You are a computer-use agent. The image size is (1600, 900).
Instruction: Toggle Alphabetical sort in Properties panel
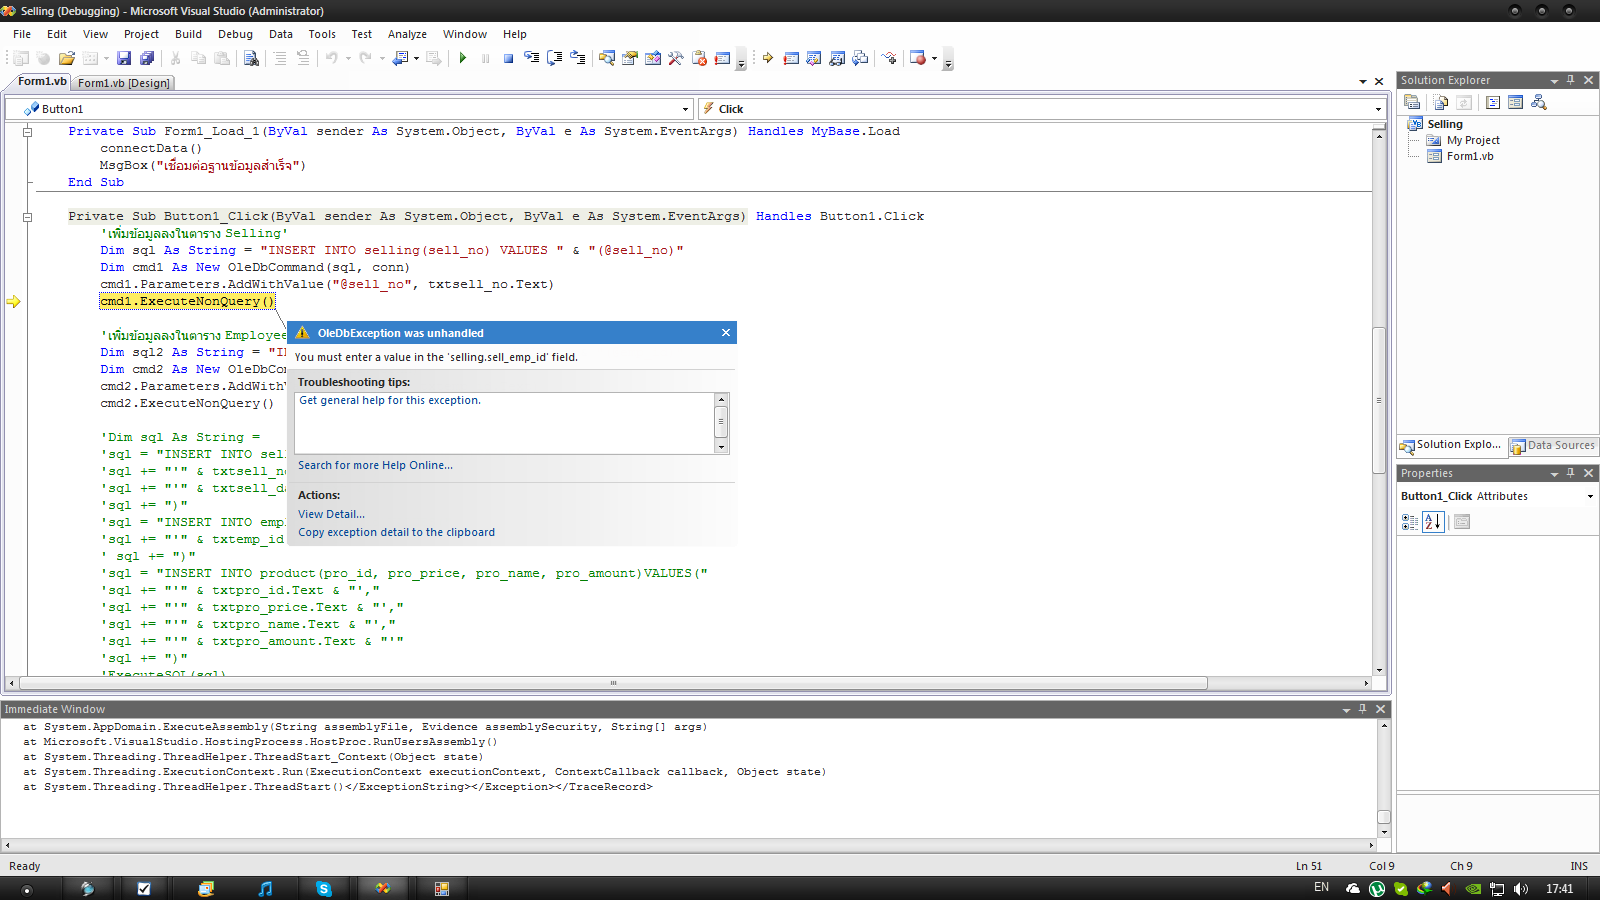point(1433,522)
